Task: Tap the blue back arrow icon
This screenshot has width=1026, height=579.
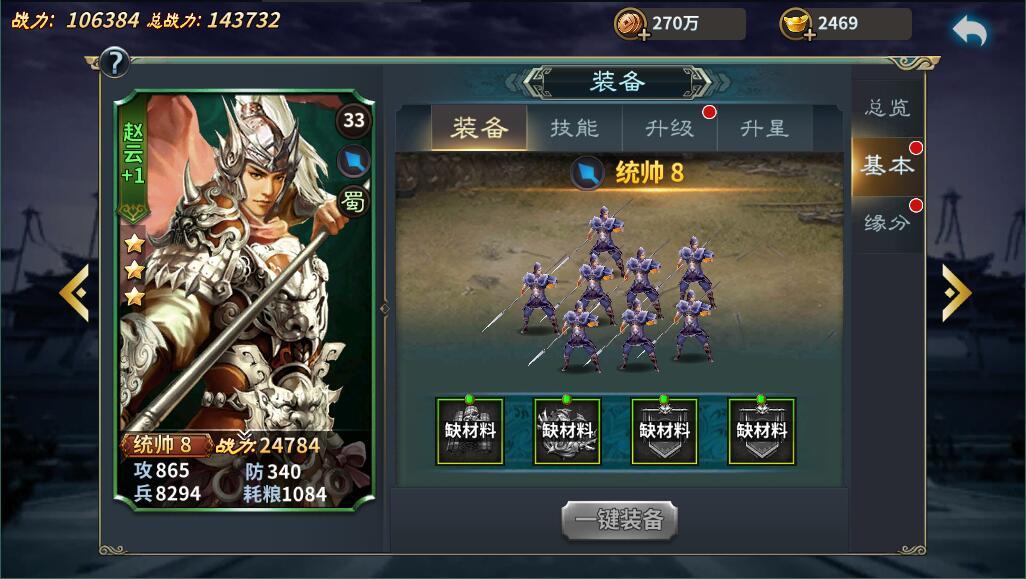Action: click(970, 31)
